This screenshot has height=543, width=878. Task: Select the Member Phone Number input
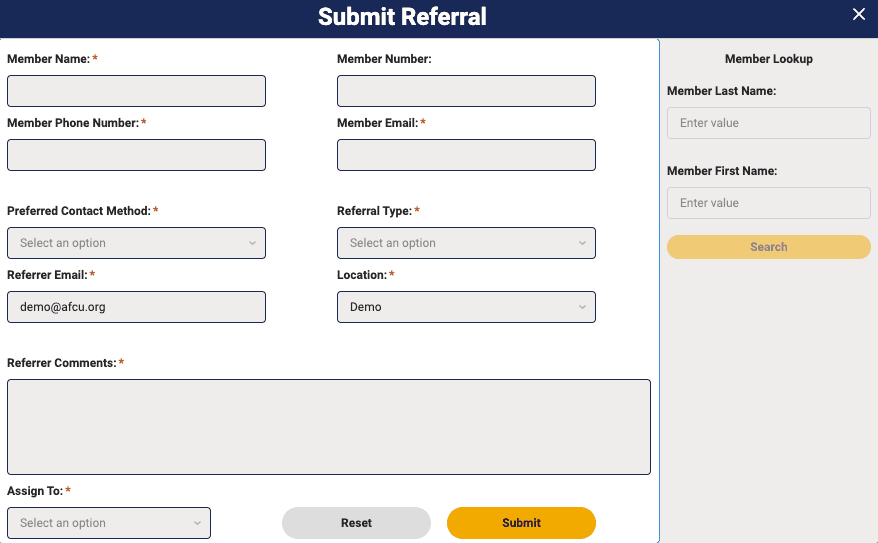[136, 155]
